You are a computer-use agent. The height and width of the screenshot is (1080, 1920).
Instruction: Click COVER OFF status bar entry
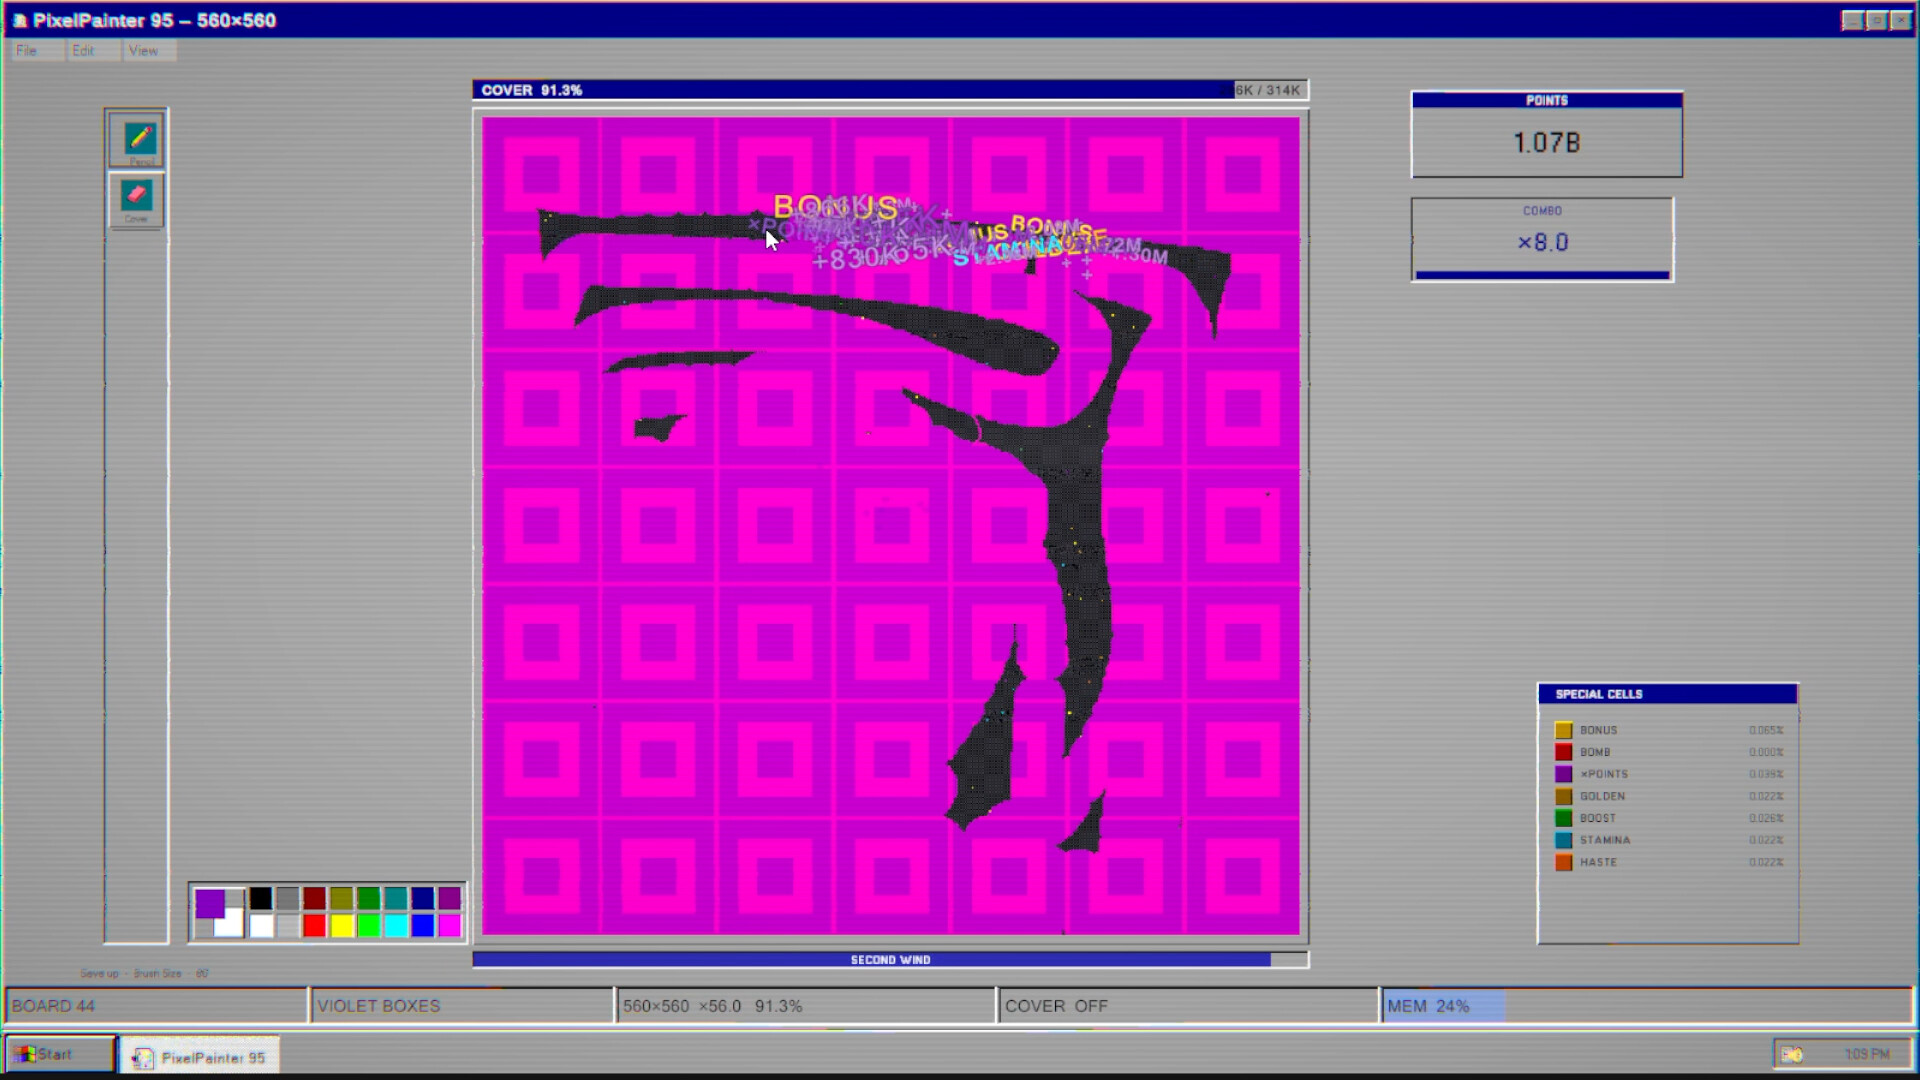click(1188, 1006)
